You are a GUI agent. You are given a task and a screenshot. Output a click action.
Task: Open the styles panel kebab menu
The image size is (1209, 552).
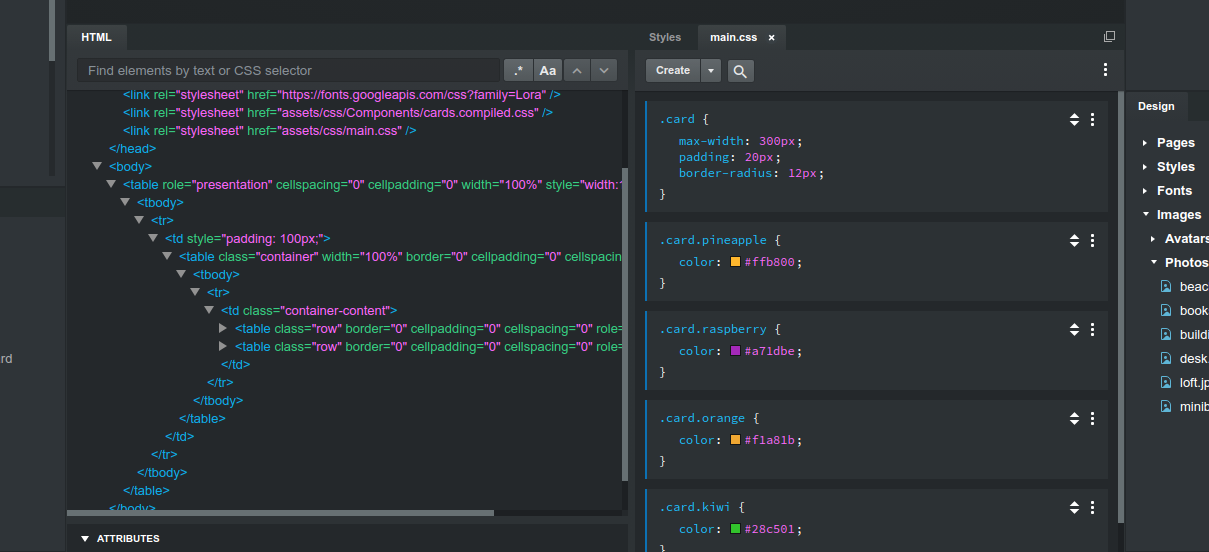1105,70
